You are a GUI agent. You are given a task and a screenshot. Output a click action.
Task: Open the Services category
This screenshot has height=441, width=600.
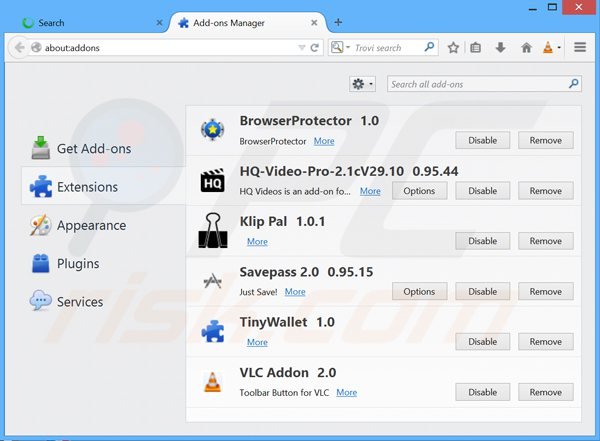[103, 302]
